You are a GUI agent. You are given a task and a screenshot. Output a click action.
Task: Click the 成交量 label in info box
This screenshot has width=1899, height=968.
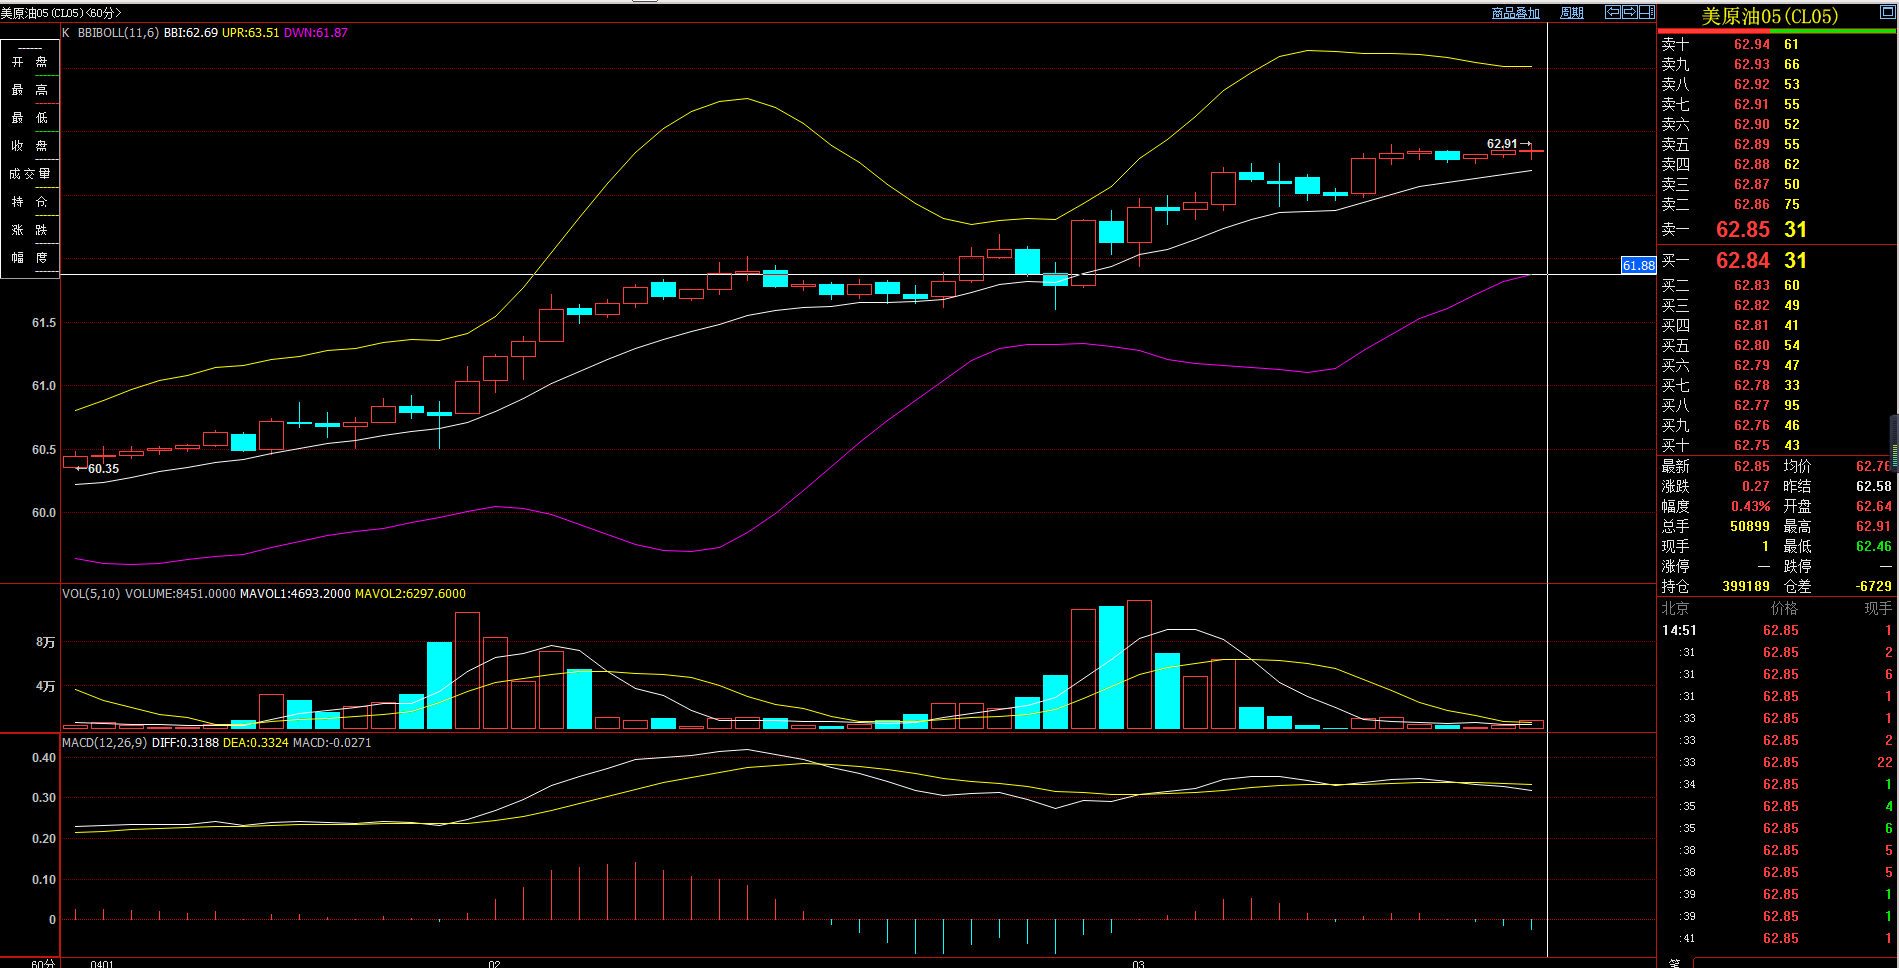coord(29,174)
